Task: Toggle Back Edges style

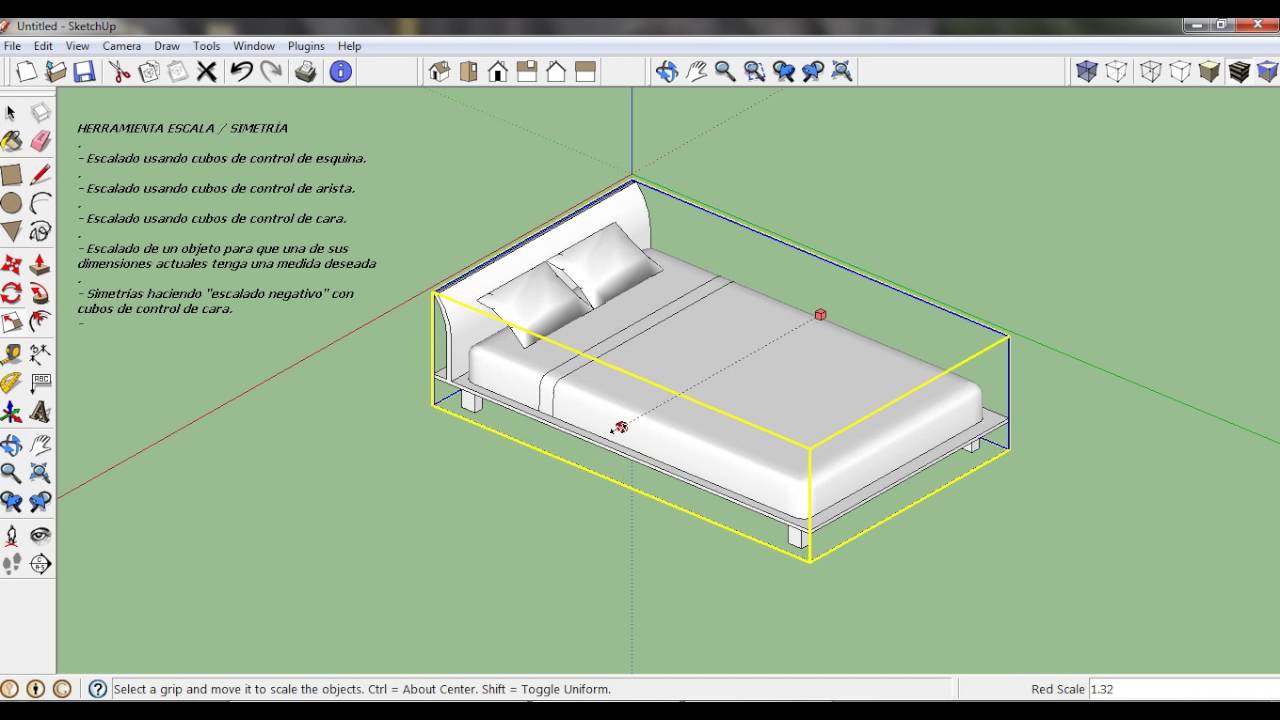Action: click(x=1116, y=71)
